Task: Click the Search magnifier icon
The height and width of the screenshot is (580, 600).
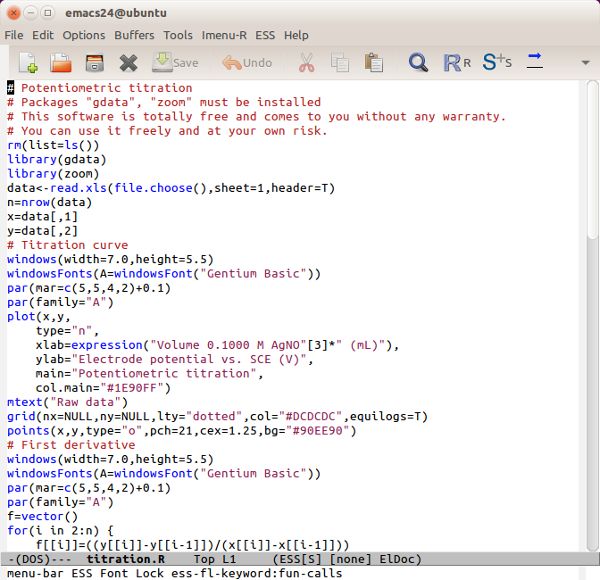Action: point(418,63)
